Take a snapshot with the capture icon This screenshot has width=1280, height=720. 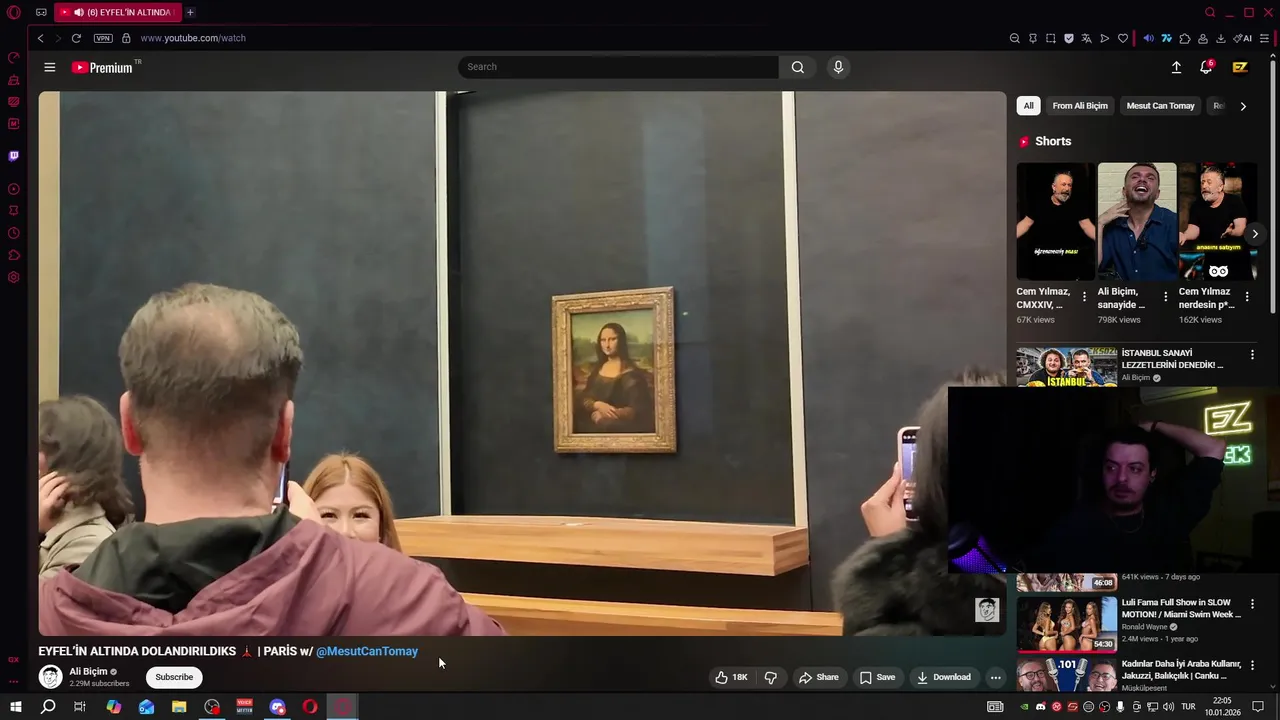[x=1051, y=38]
